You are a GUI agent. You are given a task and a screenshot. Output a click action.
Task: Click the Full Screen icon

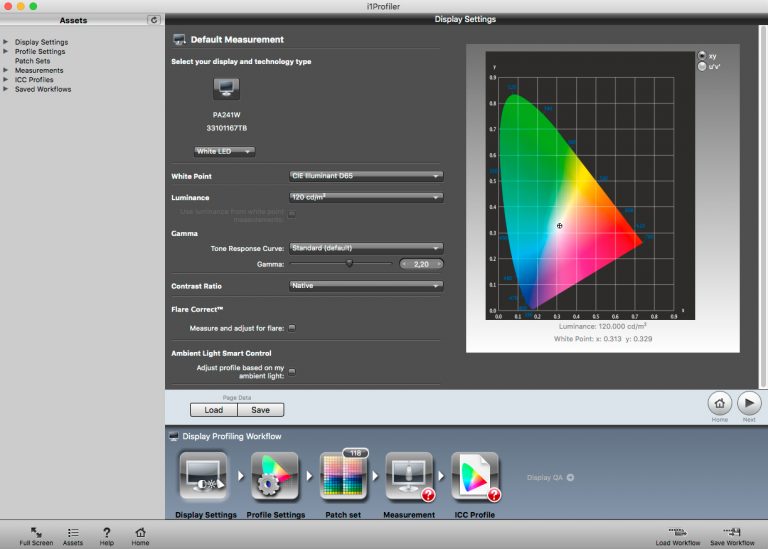pos(36,532)
